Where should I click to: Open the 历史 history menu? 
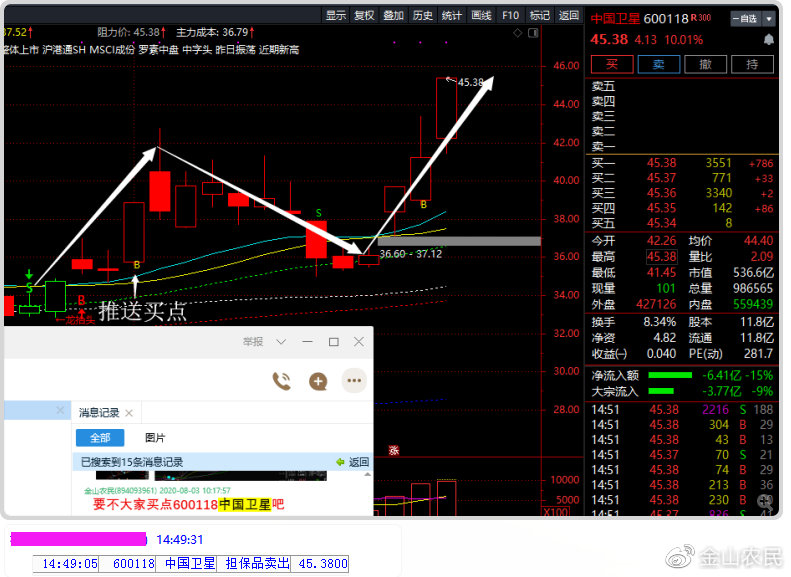click(x=423, y=15)
